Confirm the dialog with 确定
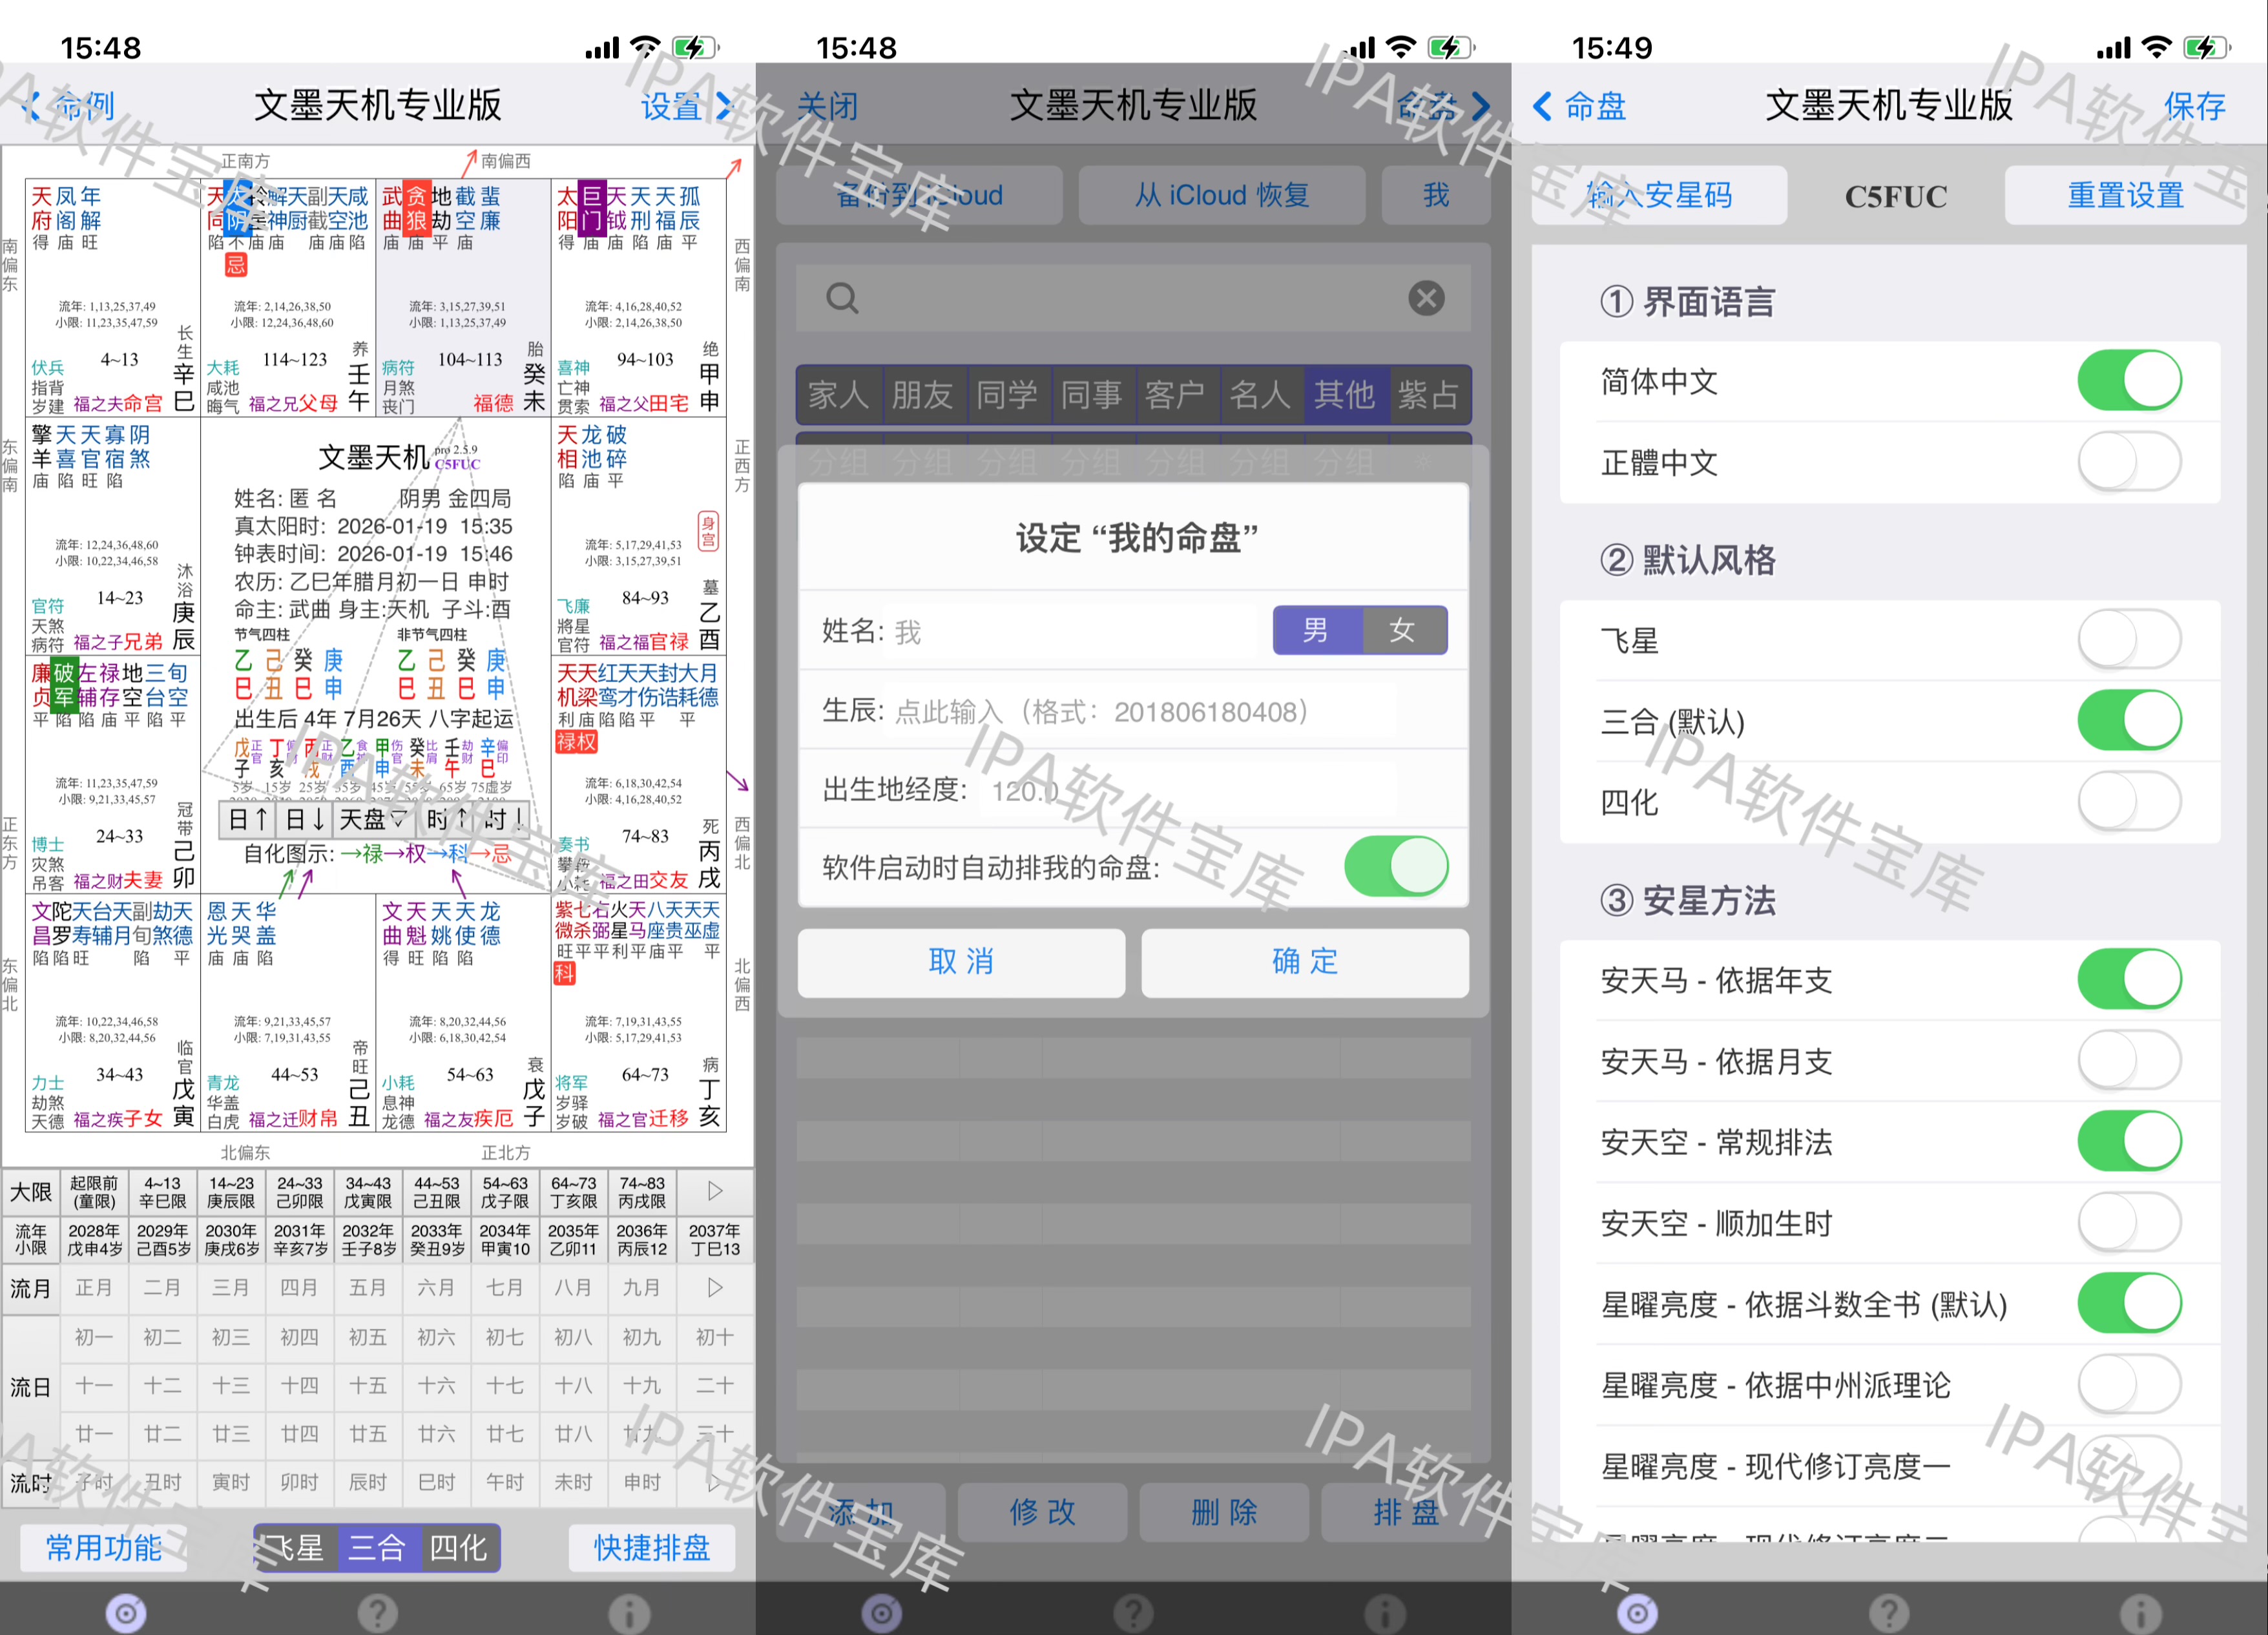This screenshot has height=1635, width=2268. coord(1304,963)
